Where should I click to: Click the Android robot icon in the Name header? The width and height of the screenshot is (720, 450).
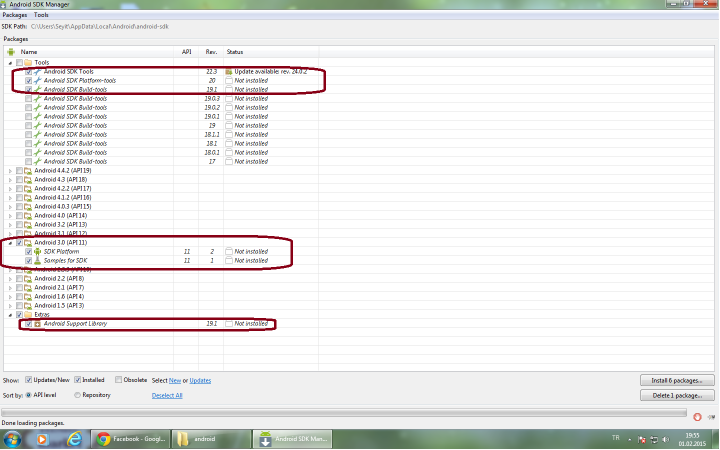pos(11,52)
